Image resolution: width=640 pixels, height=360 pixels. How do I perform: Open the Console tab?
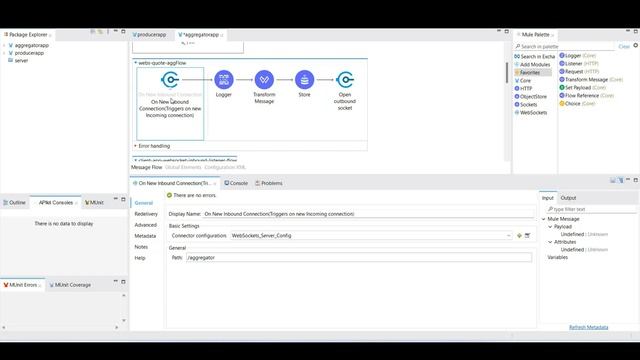[x=236, y=183]
